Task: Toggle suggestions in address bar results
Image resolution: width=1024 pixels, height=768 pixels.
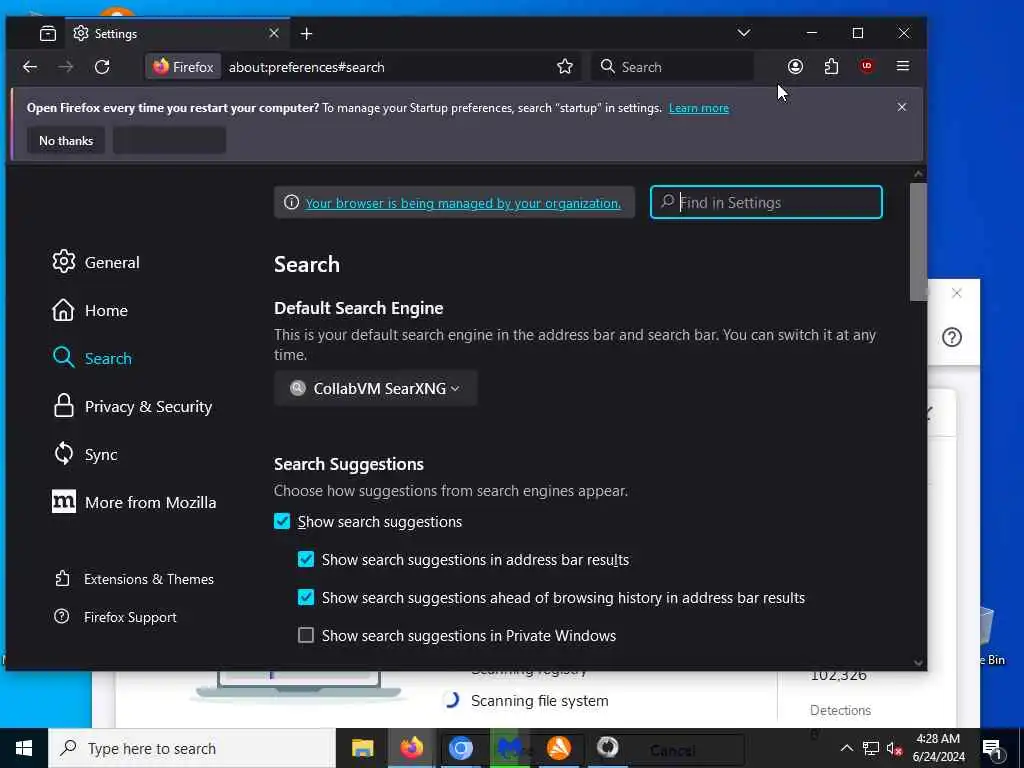Action: (306, 559)
